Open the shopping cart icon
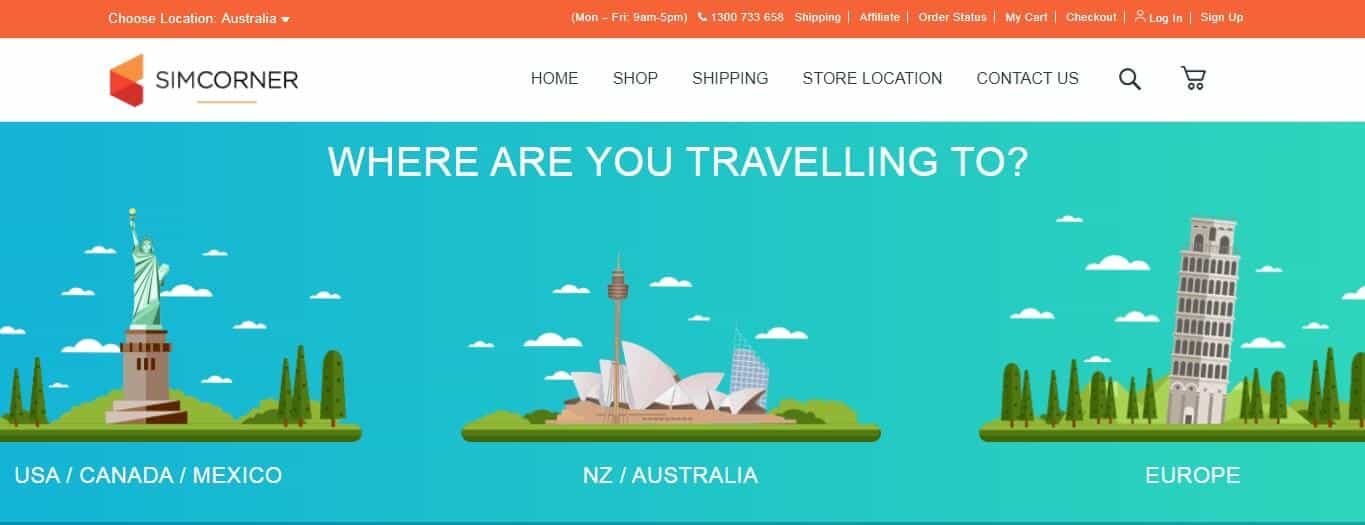The width and height of the screenshot is (1365, 525). pyautogui.click(x=1193, y=78)
